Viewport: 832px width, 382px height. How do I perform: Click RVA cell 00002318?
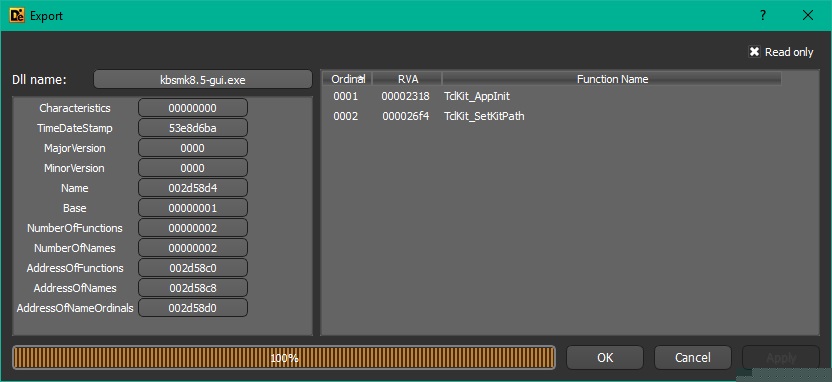405,97
